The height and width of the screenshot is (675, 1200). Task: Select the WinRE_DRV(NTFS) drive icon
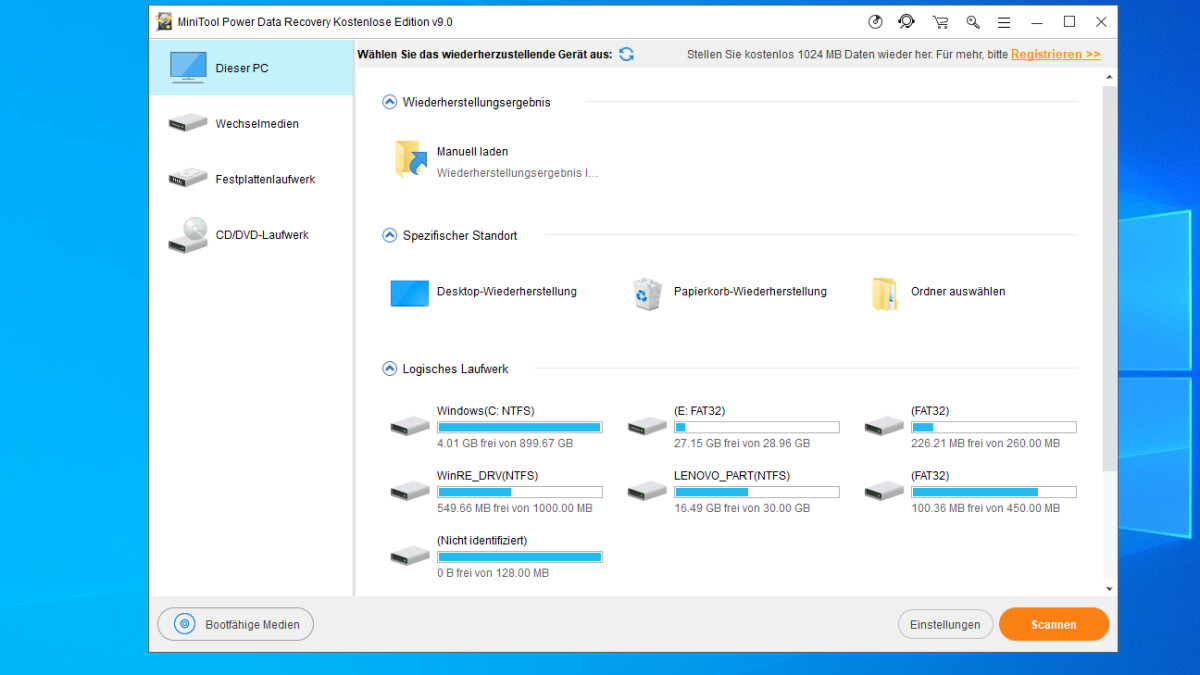(x=410, y=491)
